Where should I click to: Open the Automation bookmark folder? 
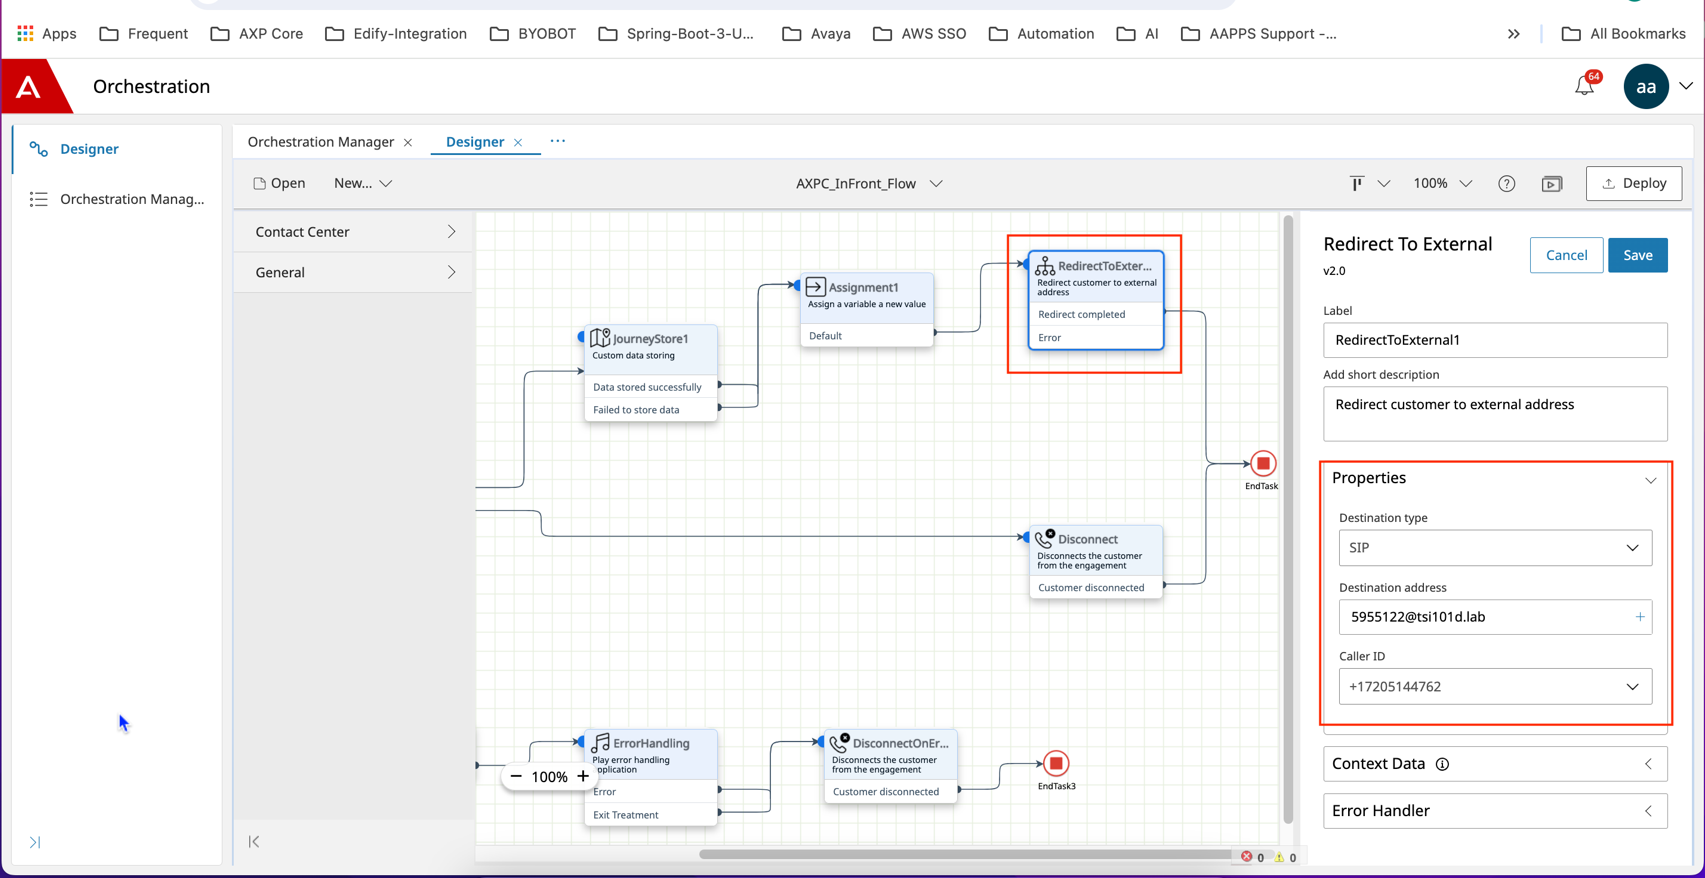[x=1042, y=33]
